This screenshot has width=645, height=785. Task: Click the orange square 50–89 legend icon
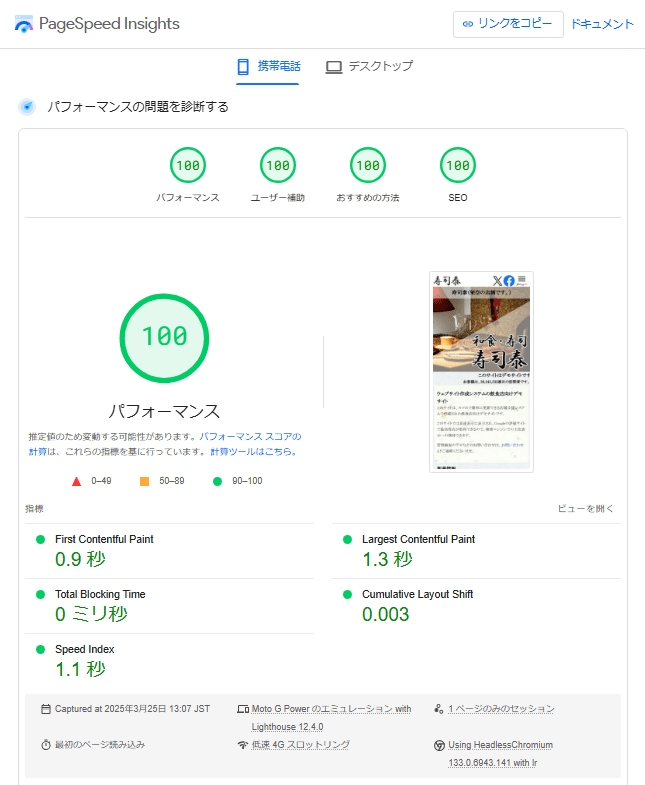pyautogui.click(x=144, y=481)
